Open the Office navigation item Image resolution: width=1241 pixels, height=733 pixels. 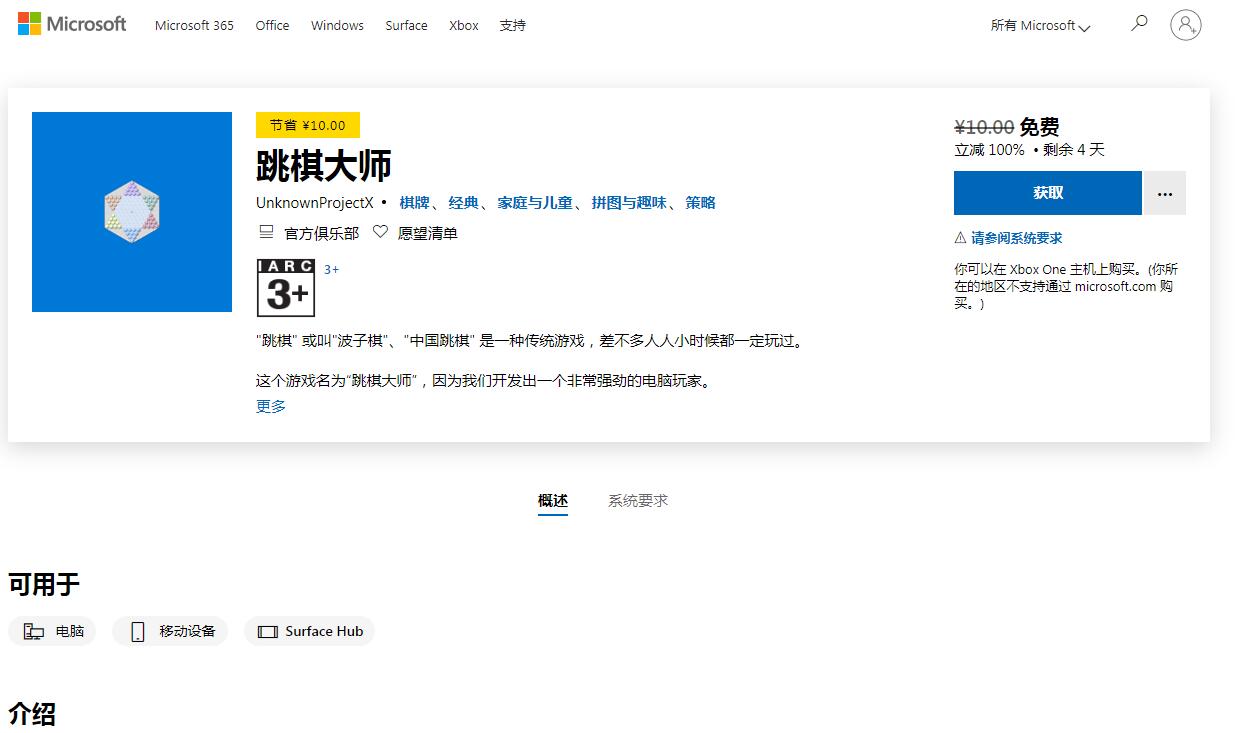[x=272, y=25]
